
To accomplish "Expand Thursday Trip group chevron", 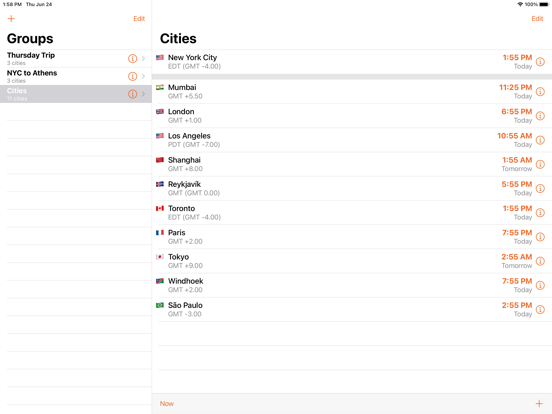I will (x=143, y=58).
